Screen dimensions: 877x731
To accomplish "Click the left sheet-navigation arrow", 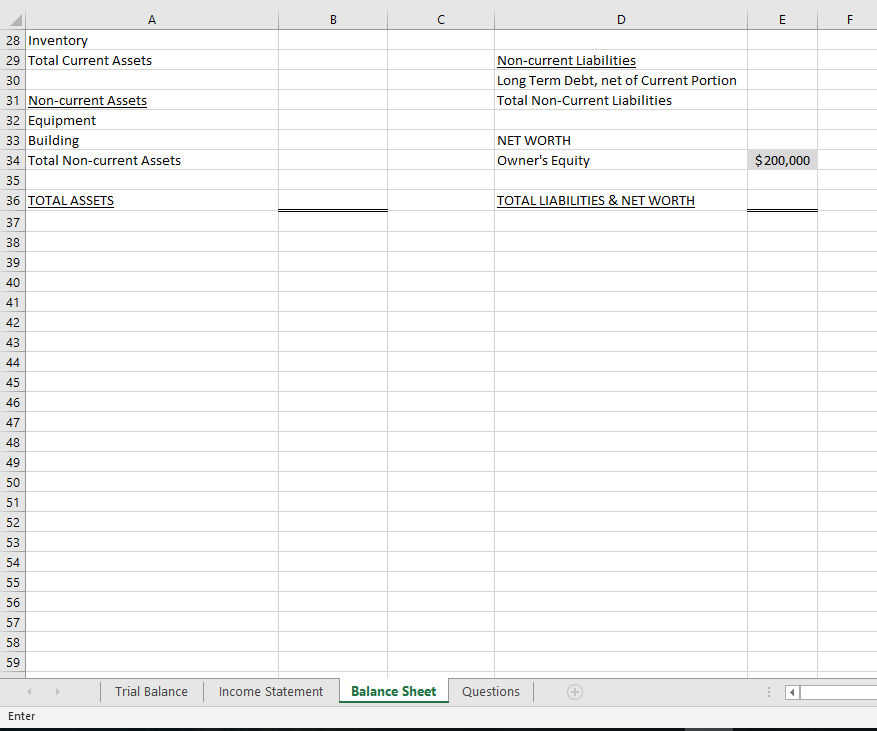I will (x=29, y=691).
